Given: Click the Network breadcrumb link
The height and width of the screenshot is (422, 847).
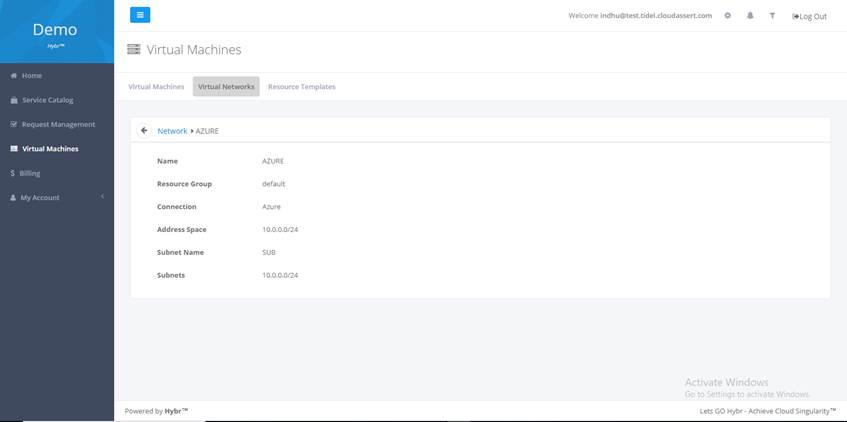Looking at the screenshot, I should pos(172,131).
